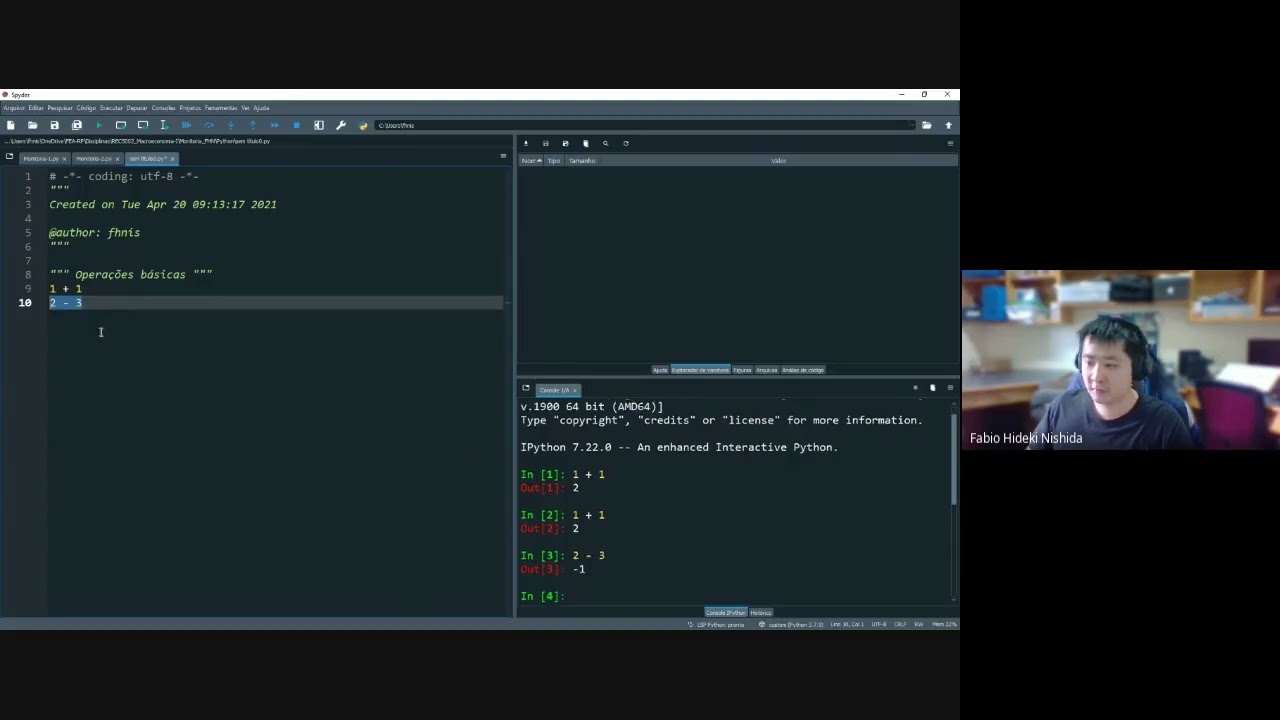This screenshot has width=1280, height=720.
Task: Step over the current line in debugger
Action: coord(209,125)
